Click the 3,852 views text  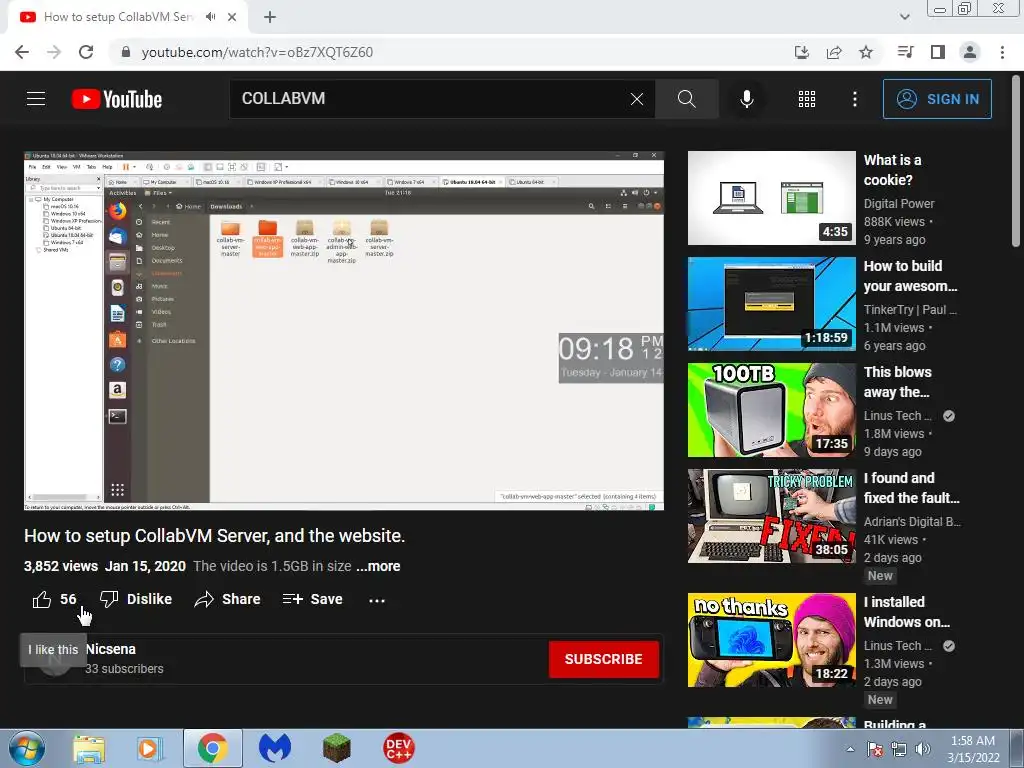point(61,566)
